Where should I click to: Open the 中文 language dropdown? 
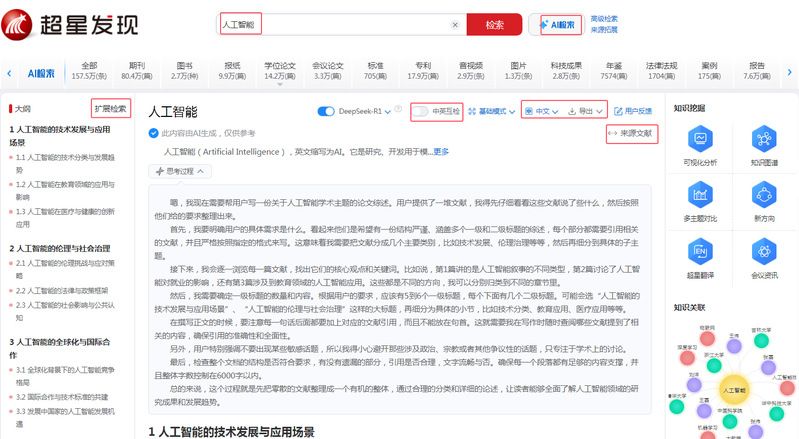(541, 111)
